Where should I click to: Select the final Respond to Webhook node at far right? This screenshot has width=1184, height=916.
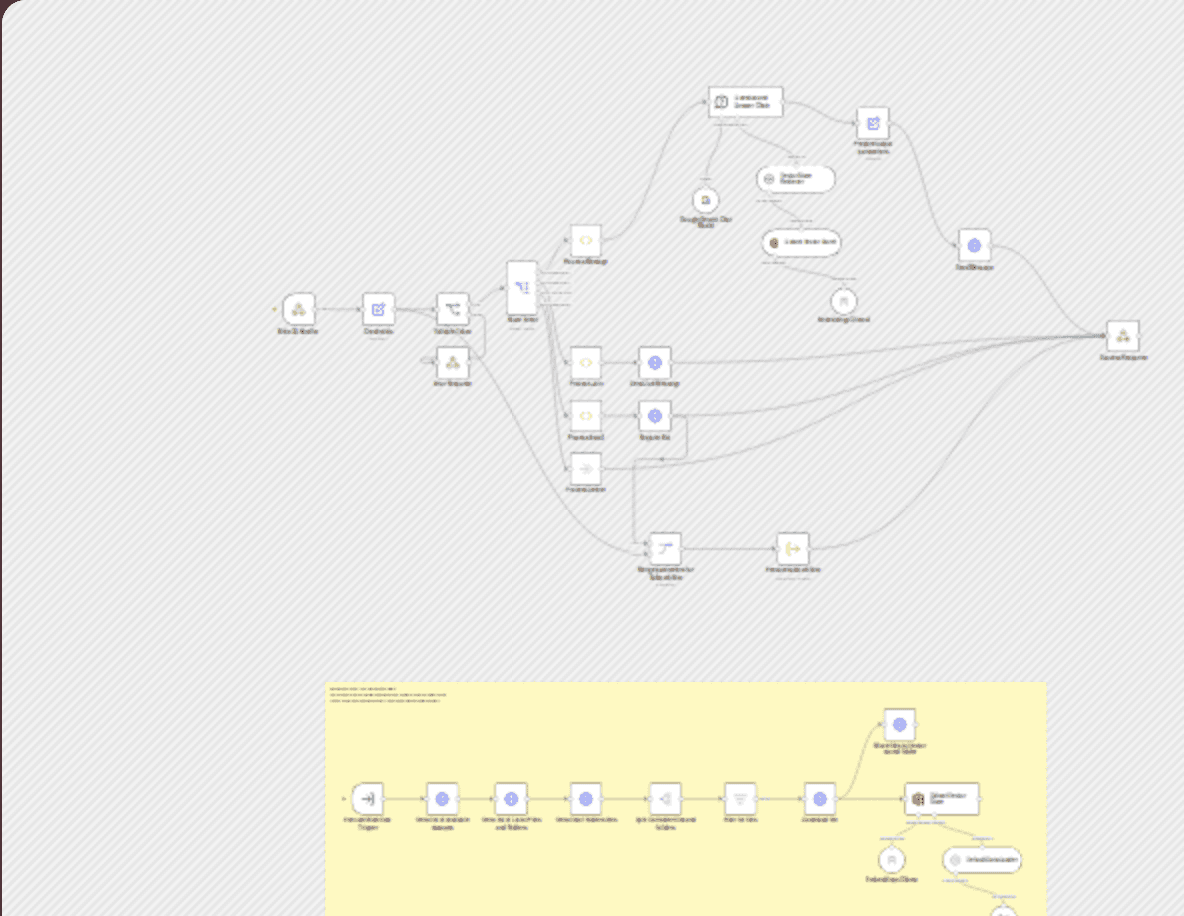coord(1123,336)
